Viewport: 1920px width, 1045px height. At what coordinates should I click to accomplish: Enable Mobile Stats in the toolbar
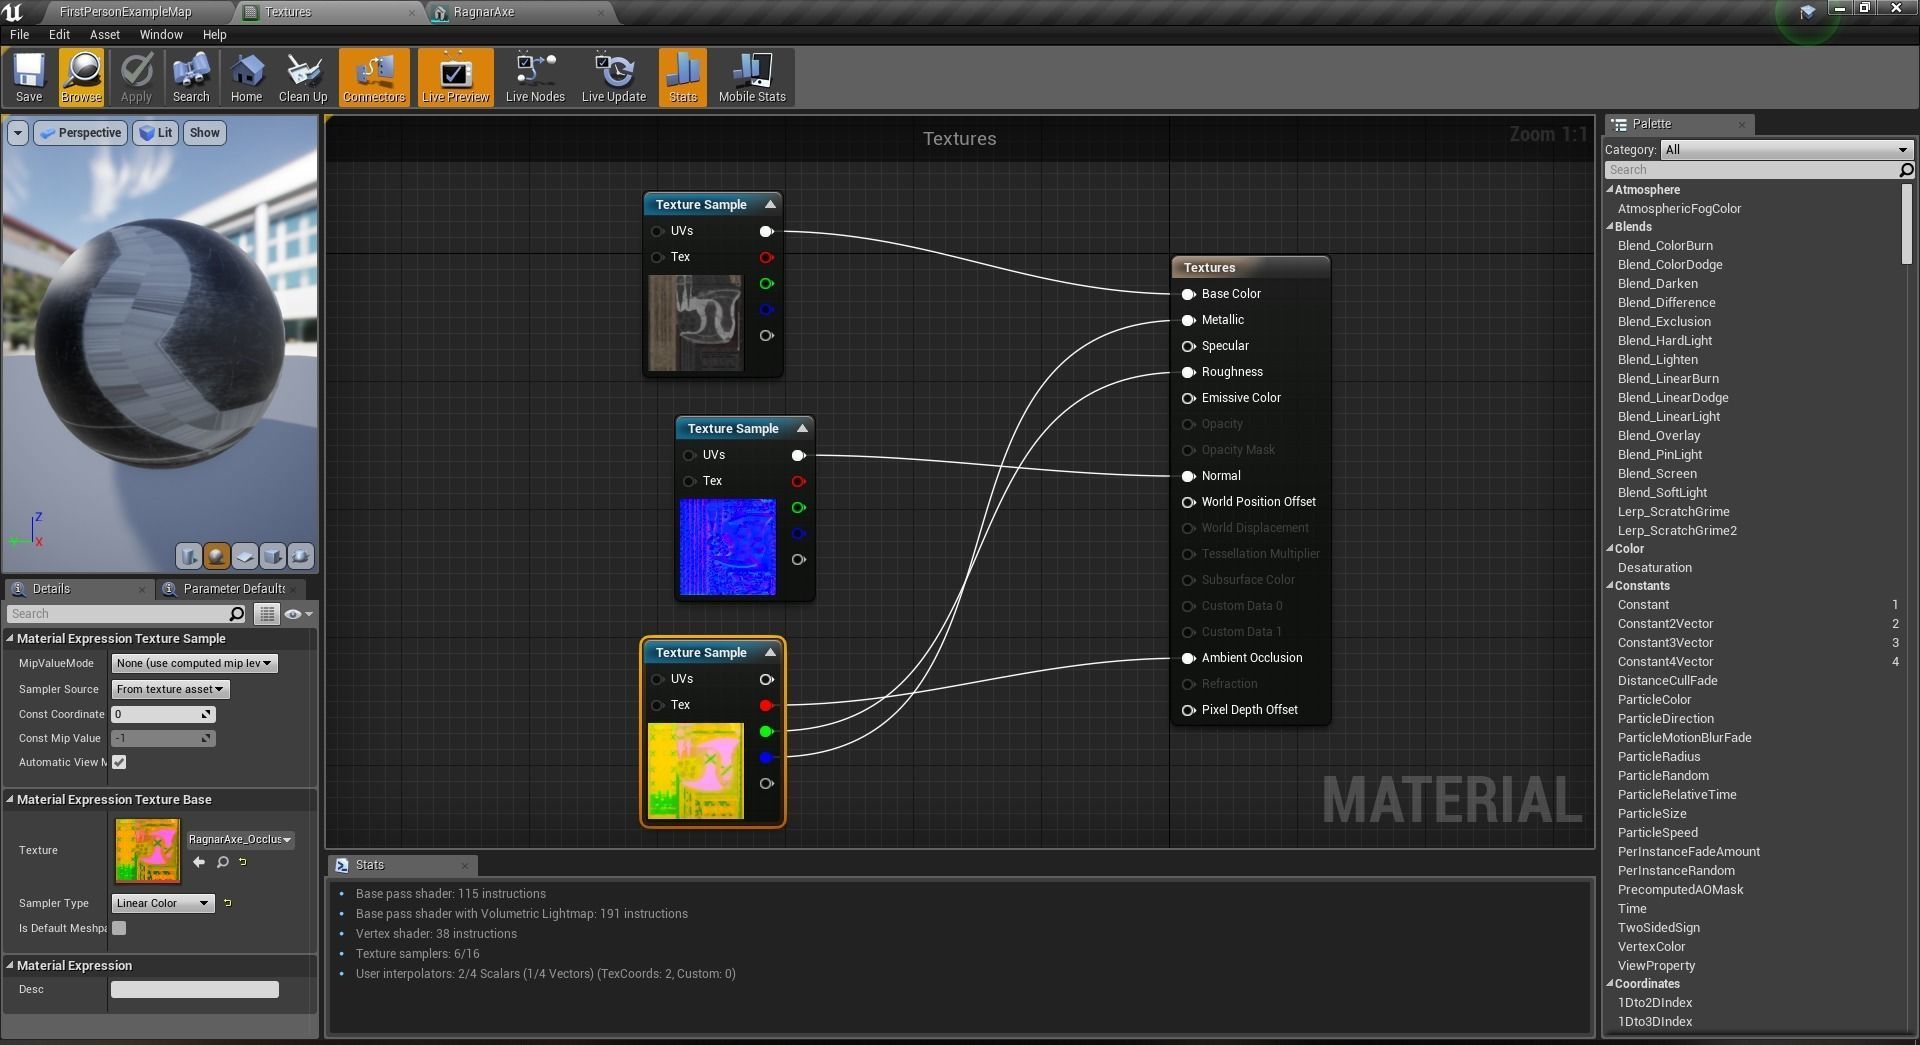pyautogui.click(x=752, y=77)
